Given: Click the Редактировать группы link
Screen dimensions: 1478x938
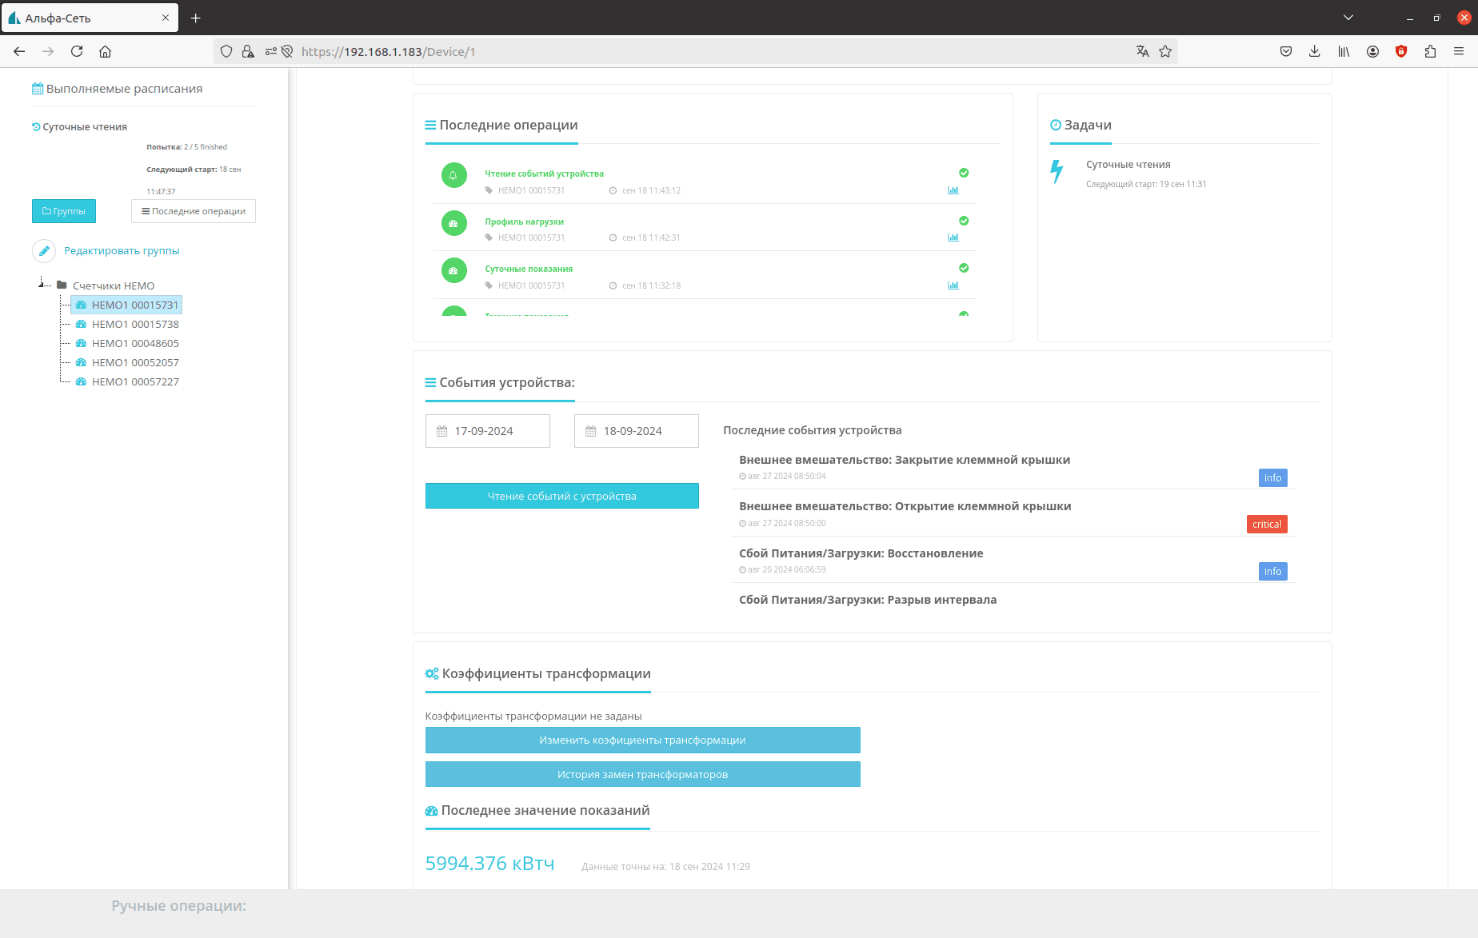Looking at the screenshot, I should [122, 251].
